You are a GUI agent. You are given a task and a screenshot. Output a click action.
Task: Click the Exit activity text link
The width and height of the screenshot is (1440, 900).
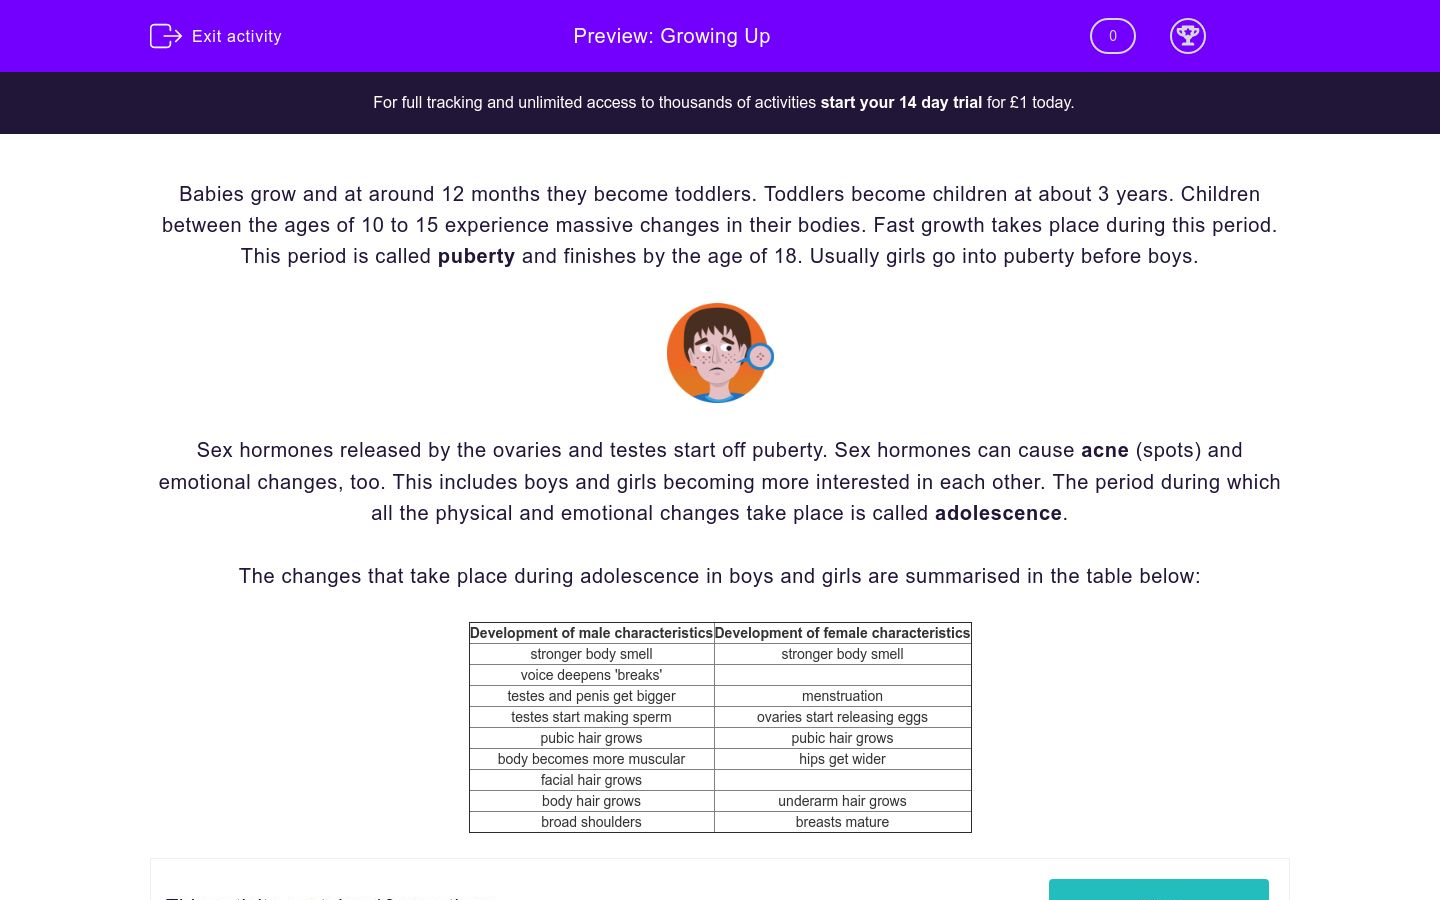coord(237,36)
